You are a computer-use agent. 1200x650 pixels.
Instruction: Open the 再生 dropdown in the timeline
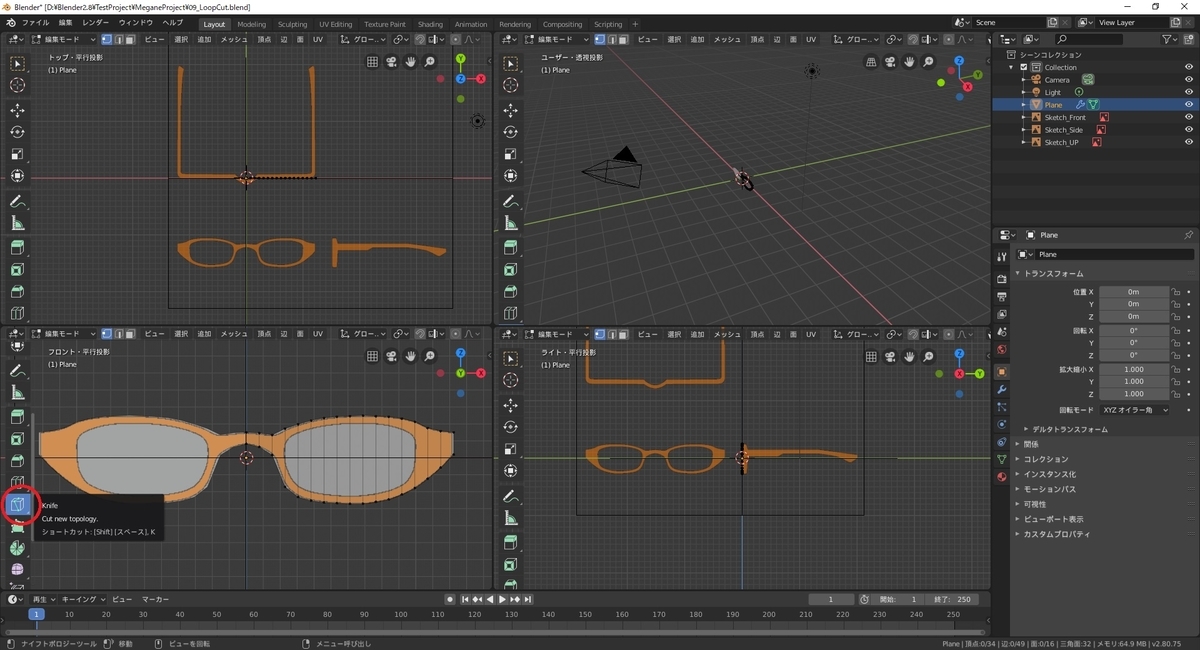pyautogui.click(x=43, y=599)
